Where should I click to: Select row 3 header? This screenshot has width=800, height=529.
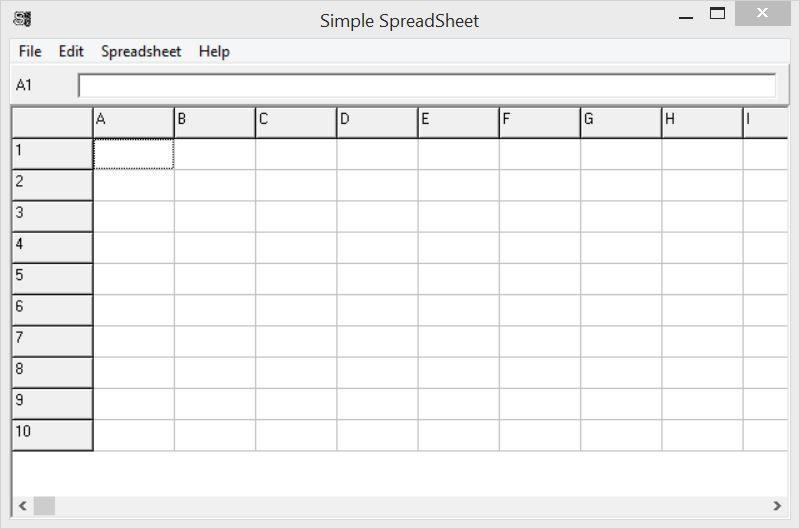pos(52,216)
